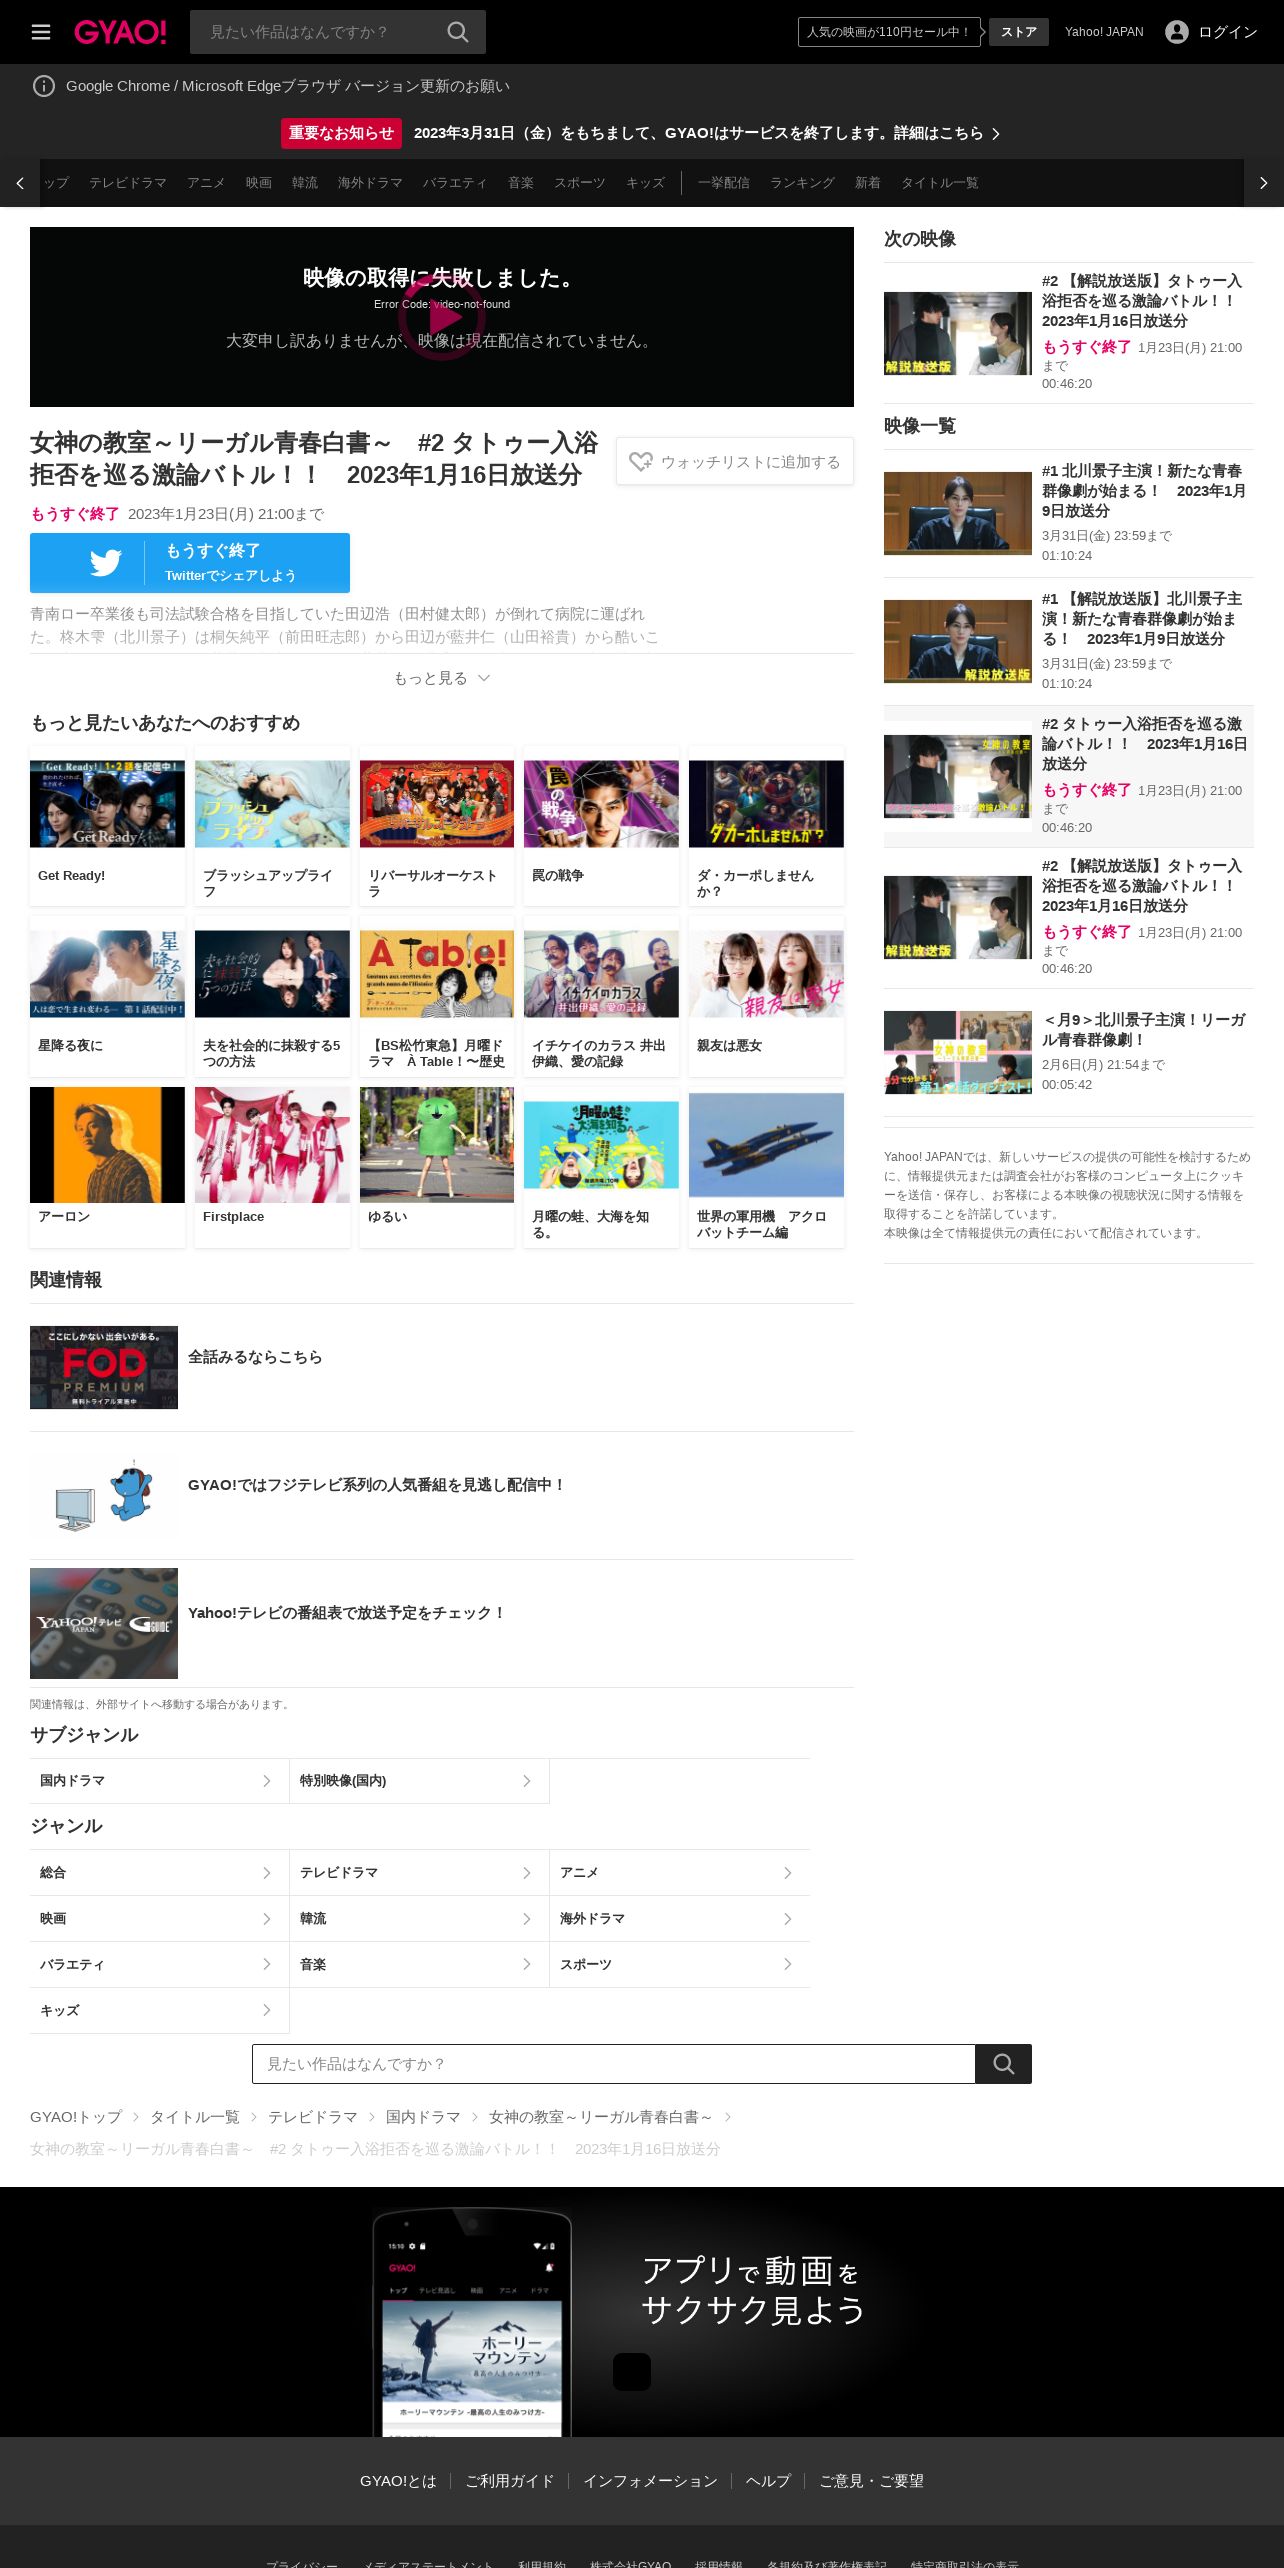This screenshot has height=2568, width=1284.
Task: Play the video with center play button
Action: pos(442,317)
